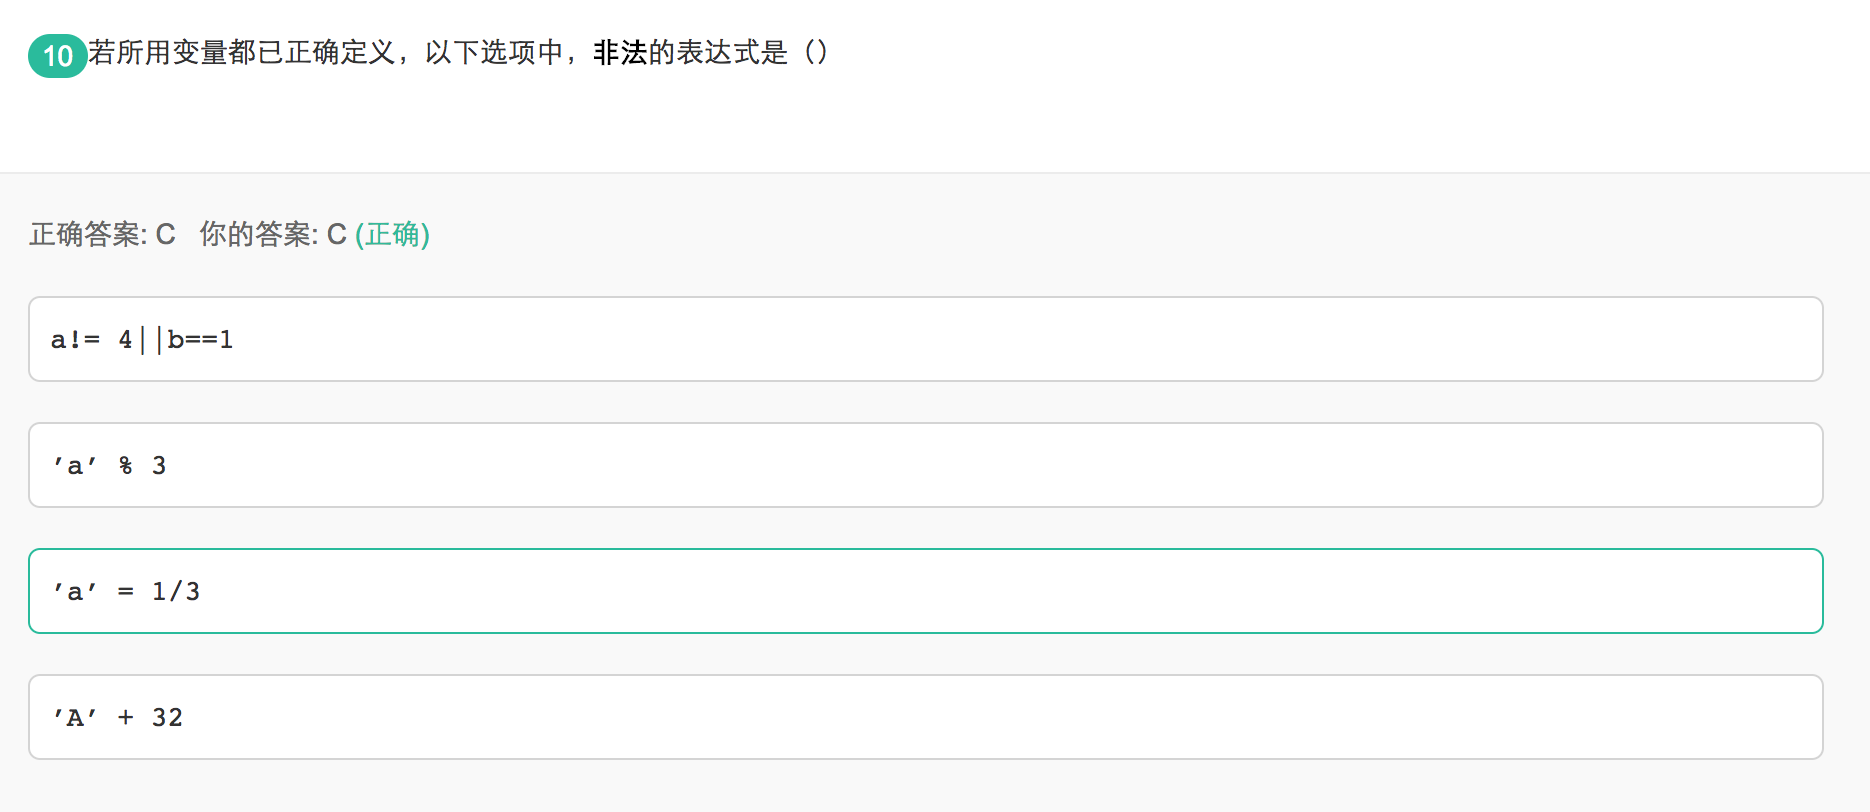Select option 'A' + 32
This screenshot has height=812, width=1870.
[x=925, y=717]
